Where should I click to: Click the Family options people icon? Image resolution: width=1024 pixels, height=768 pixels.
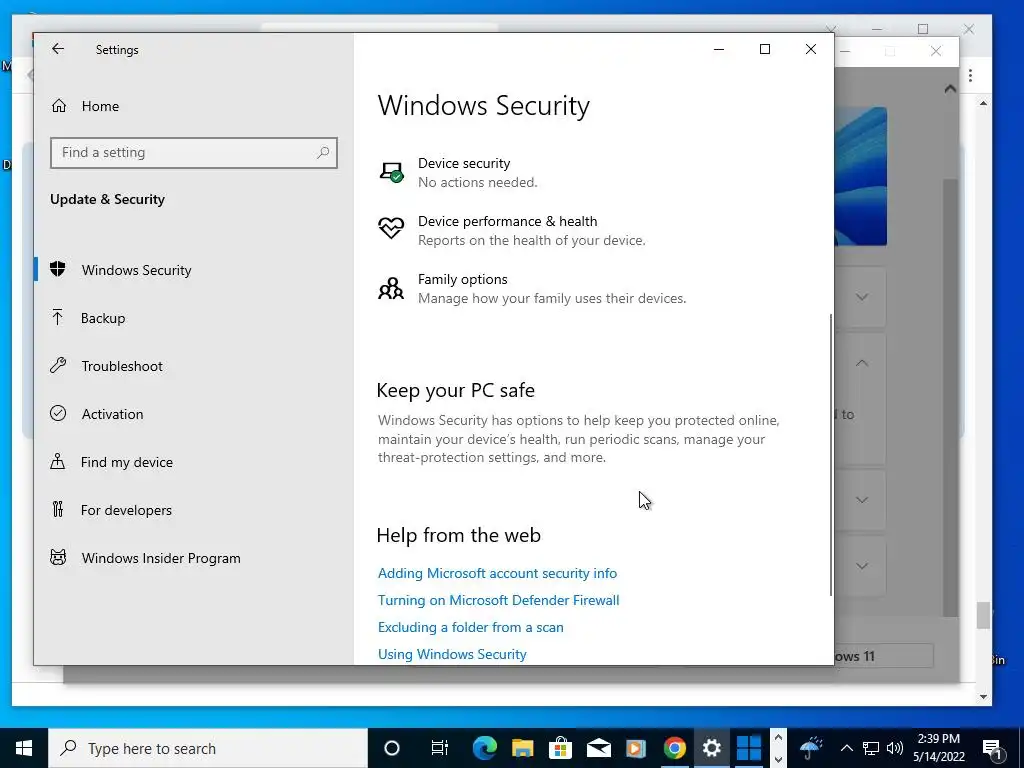pyautogui.click(x=391, y=288)
